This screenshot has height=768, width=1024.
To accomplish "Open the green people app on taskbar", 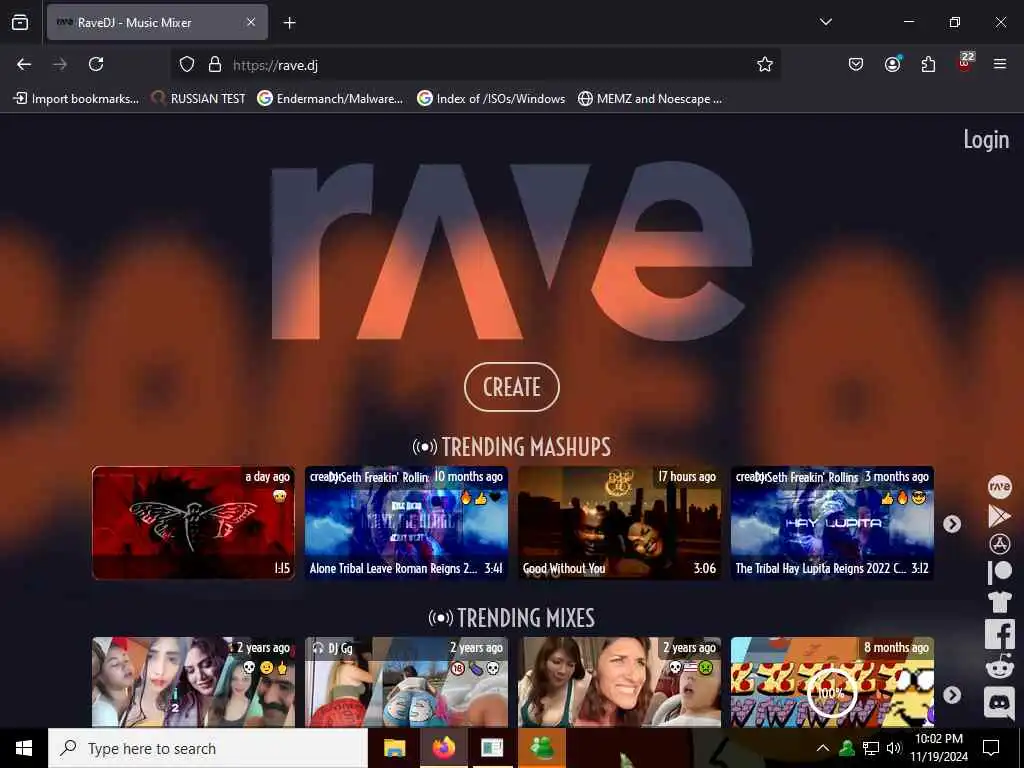I will pos(542,748).
